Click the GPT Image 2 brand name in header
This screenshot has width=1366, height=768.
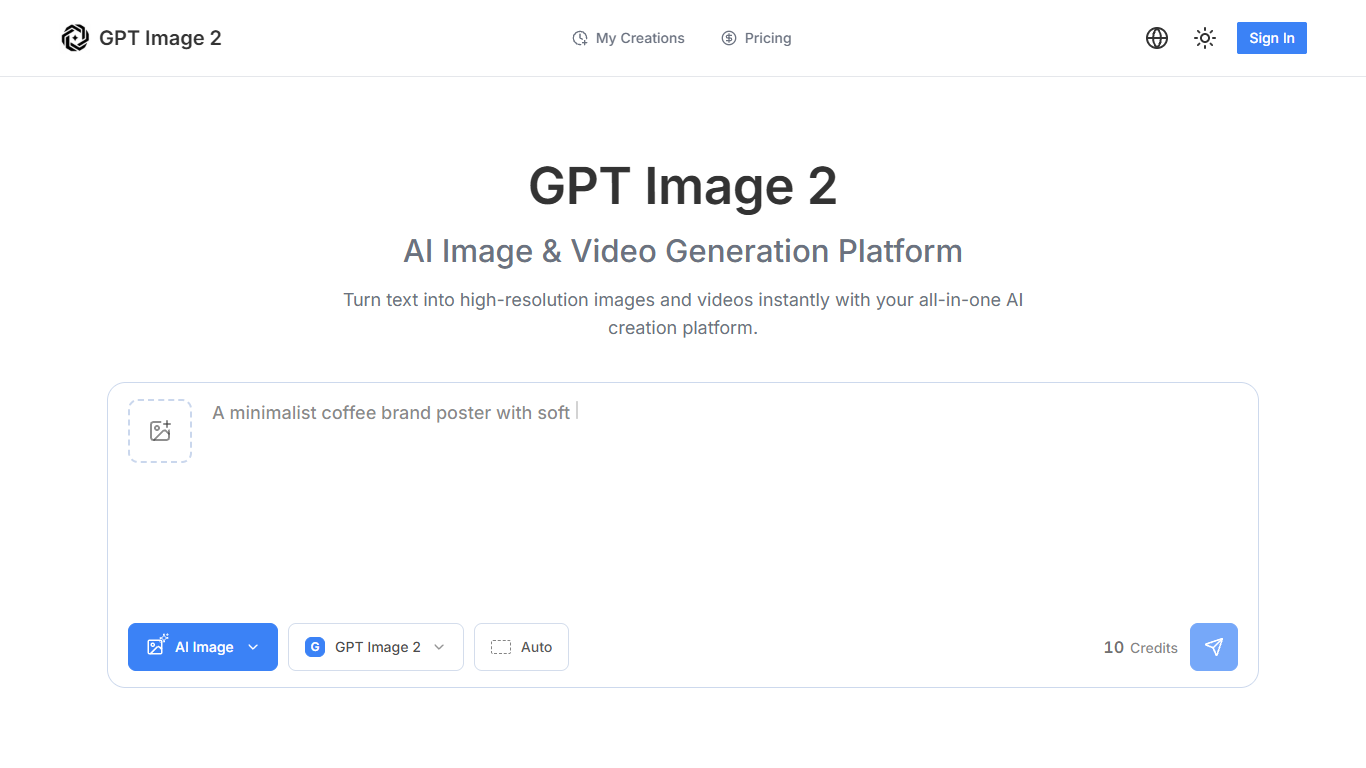[160, 38]
